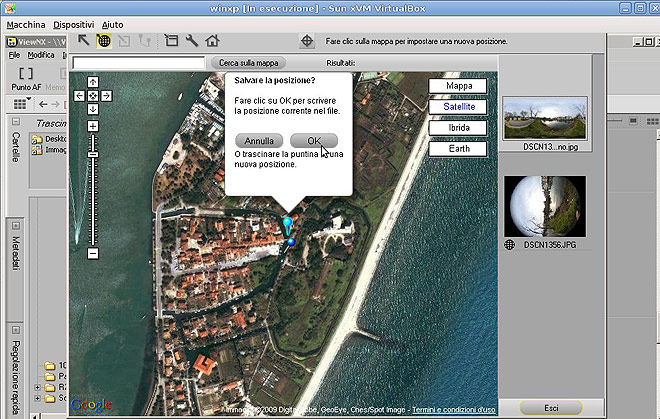Collapse the Cartelle panel

(16, 122)
